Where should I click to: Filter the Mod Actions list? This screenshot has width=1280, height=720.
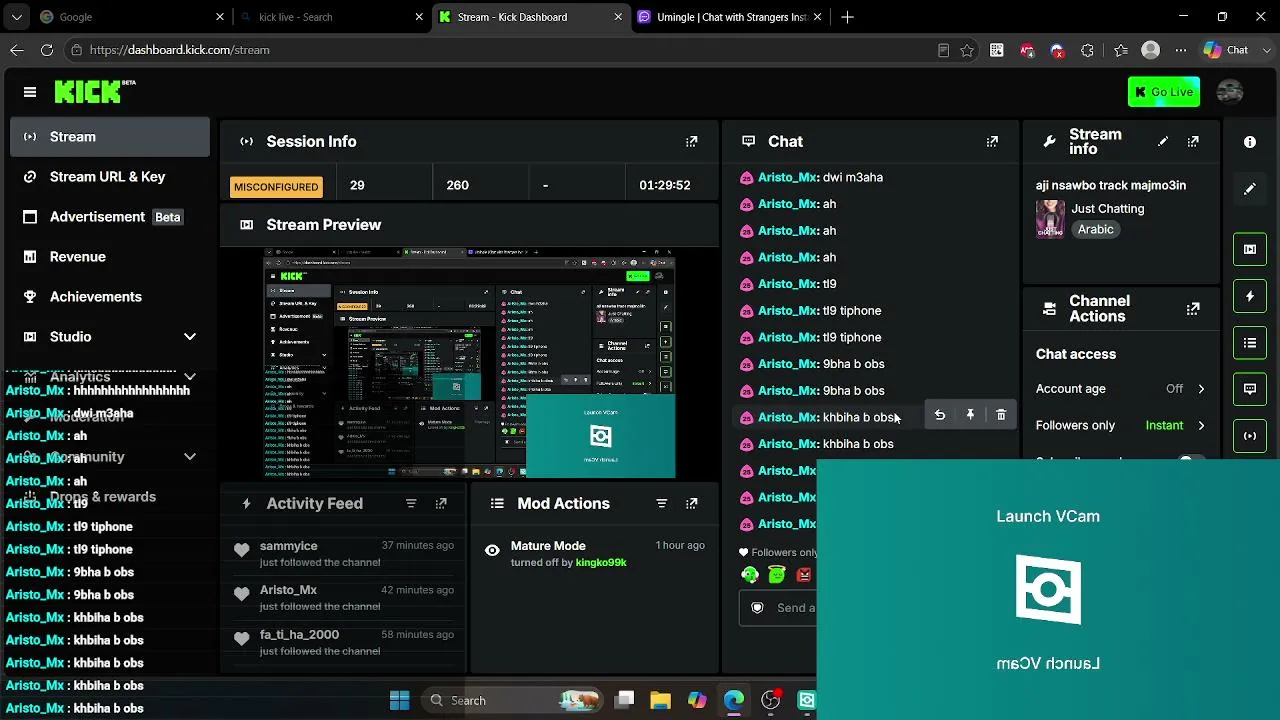click(661, 504)
